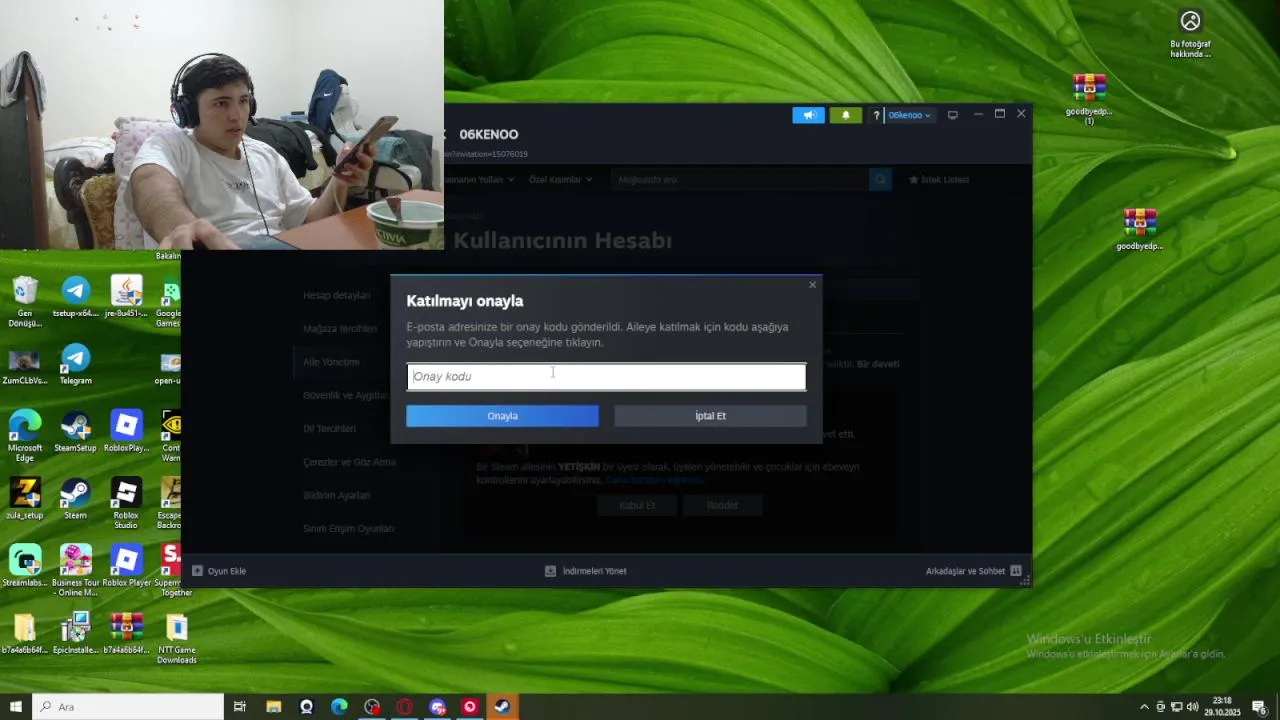The width and height of the screenshot is (1280, 720).
Task: Select tsetup-x64 Telegram installer icon
Action: (75, 297)
